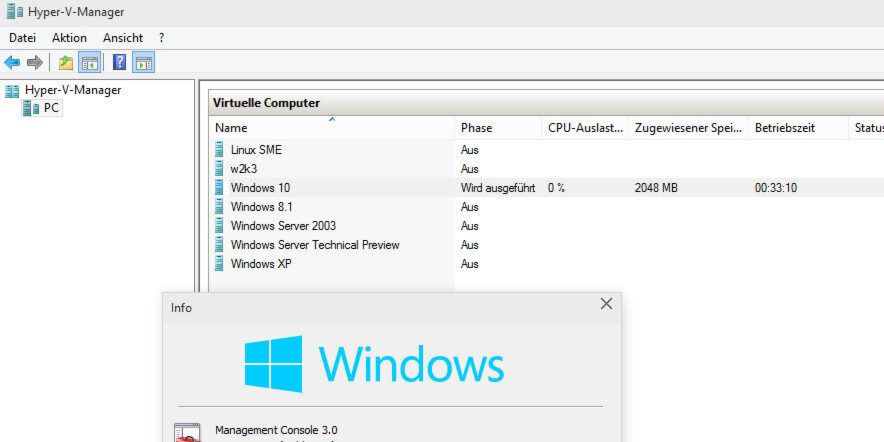Sort by CPU-Auslast... column header
Viewport: 884px width, 442px height.
click(x=585, y=128)
